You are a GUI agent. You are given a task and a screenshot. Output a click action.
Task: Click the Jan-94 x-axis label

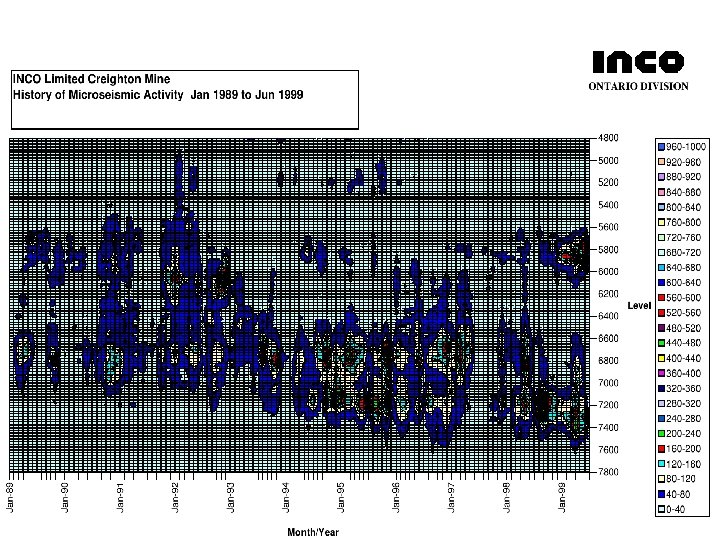click(286, 498)
